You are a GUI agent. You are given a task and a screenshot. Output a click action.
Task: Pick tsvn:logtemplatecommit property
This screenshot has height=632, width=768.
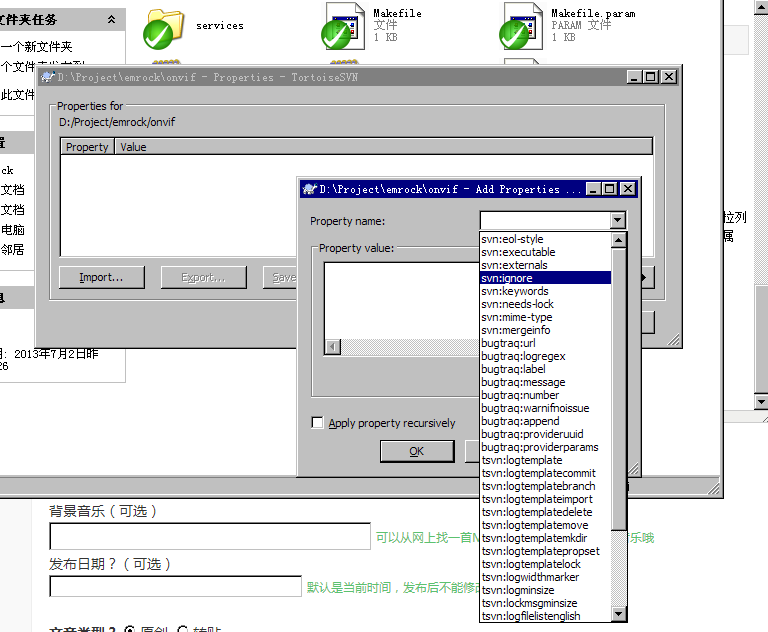[x=546, y=473]
